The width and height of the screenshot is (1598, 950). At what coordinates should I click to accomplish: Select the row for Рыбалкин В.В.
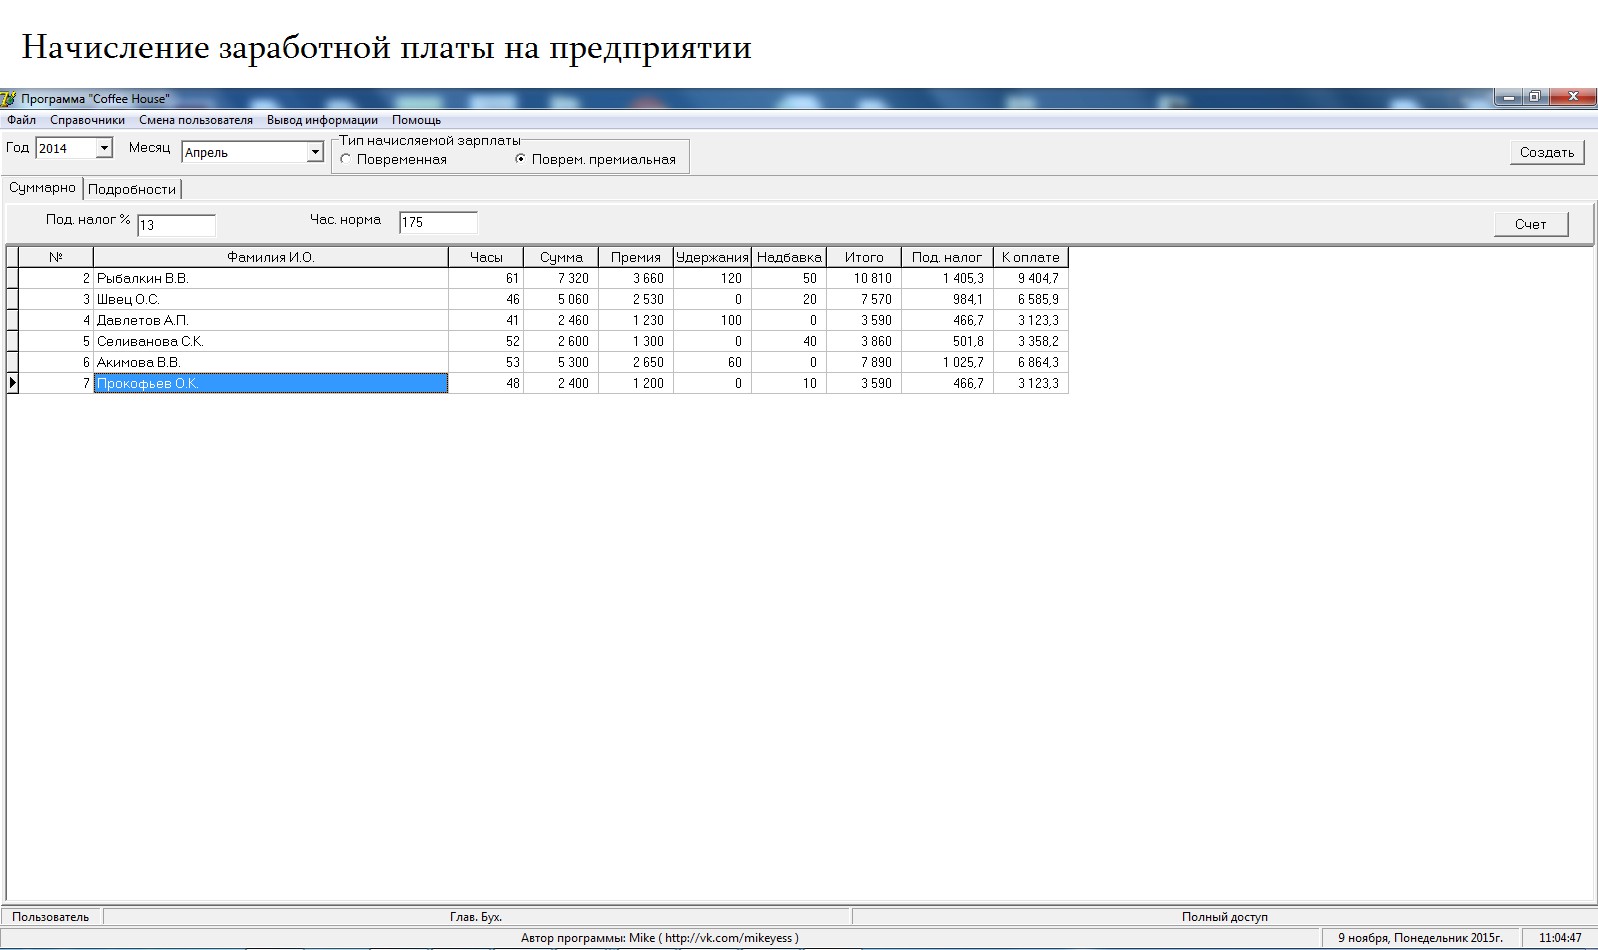point(538,278)
